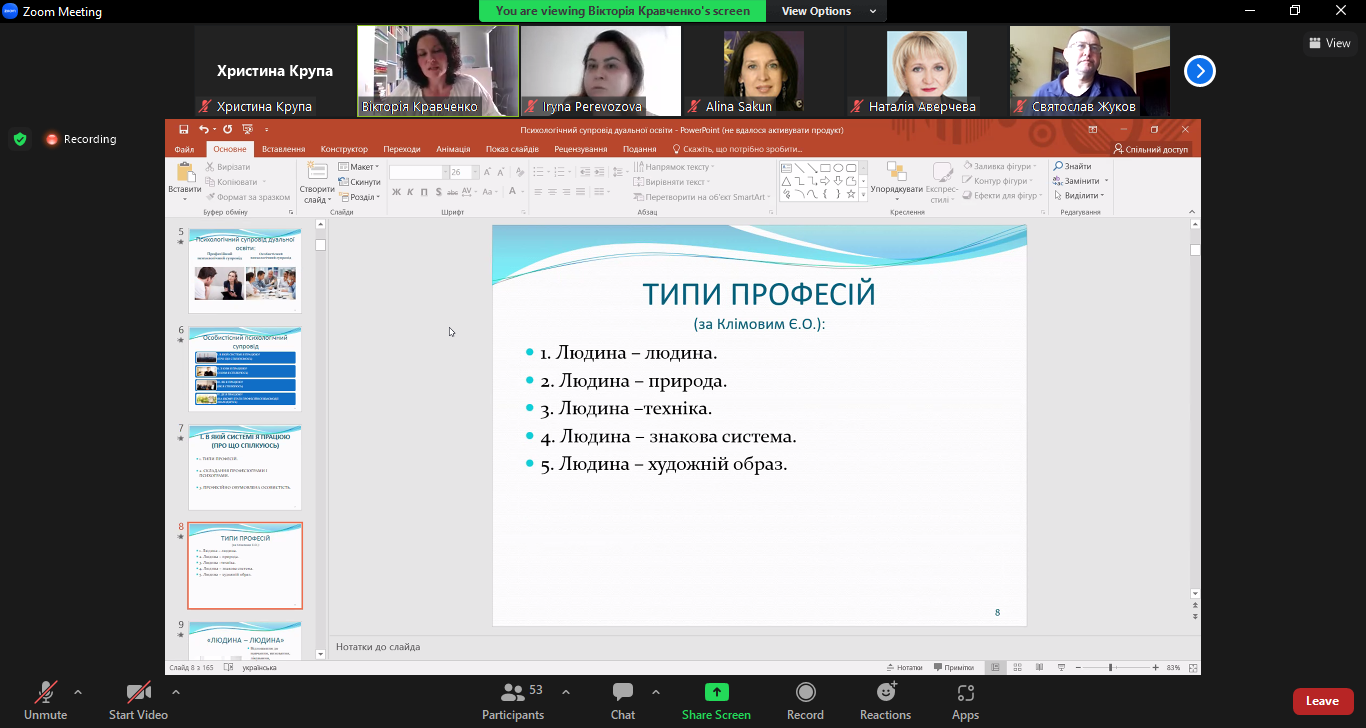Expand video options next to Start Video
This screenshot has height=728, width=1366.
176,692
